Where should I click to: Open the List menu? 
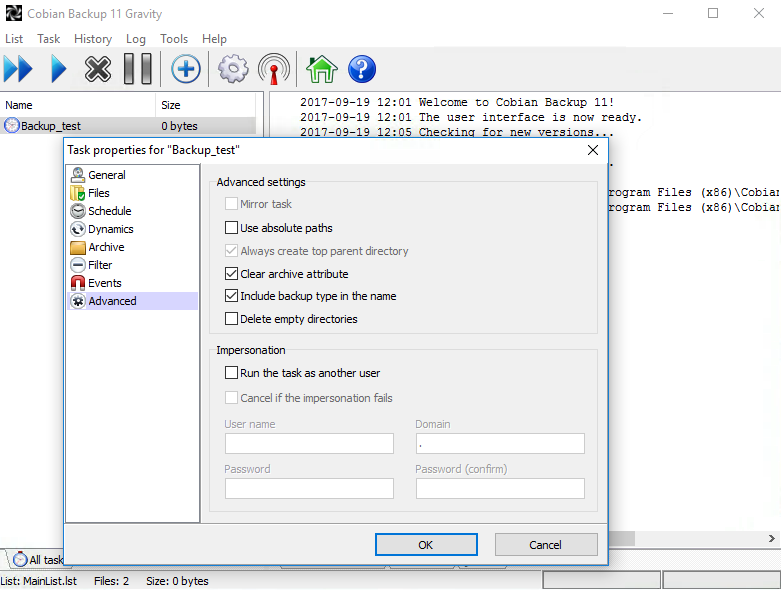(14, 39)
